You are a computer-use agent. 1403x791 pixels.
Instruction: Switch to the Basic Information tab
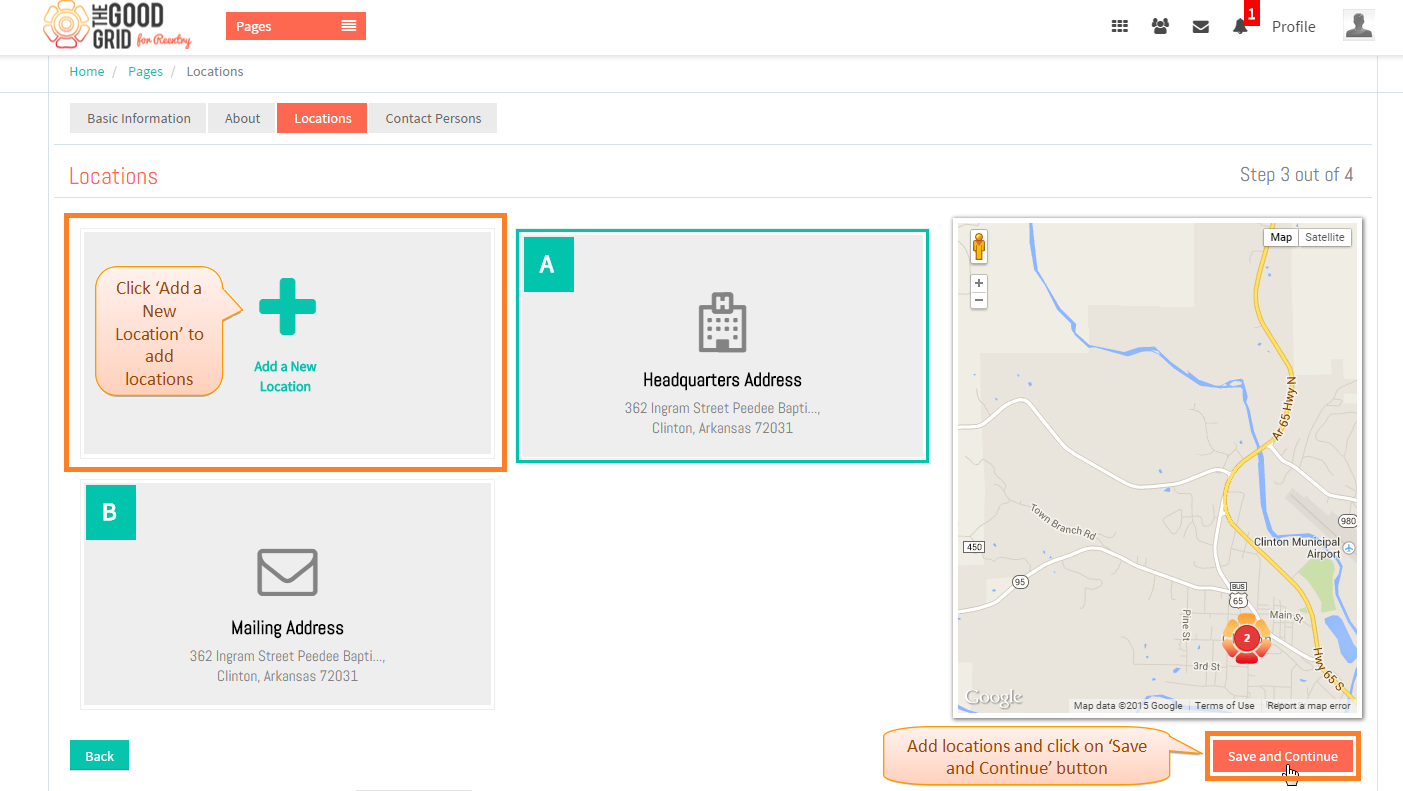pos(138,118)
